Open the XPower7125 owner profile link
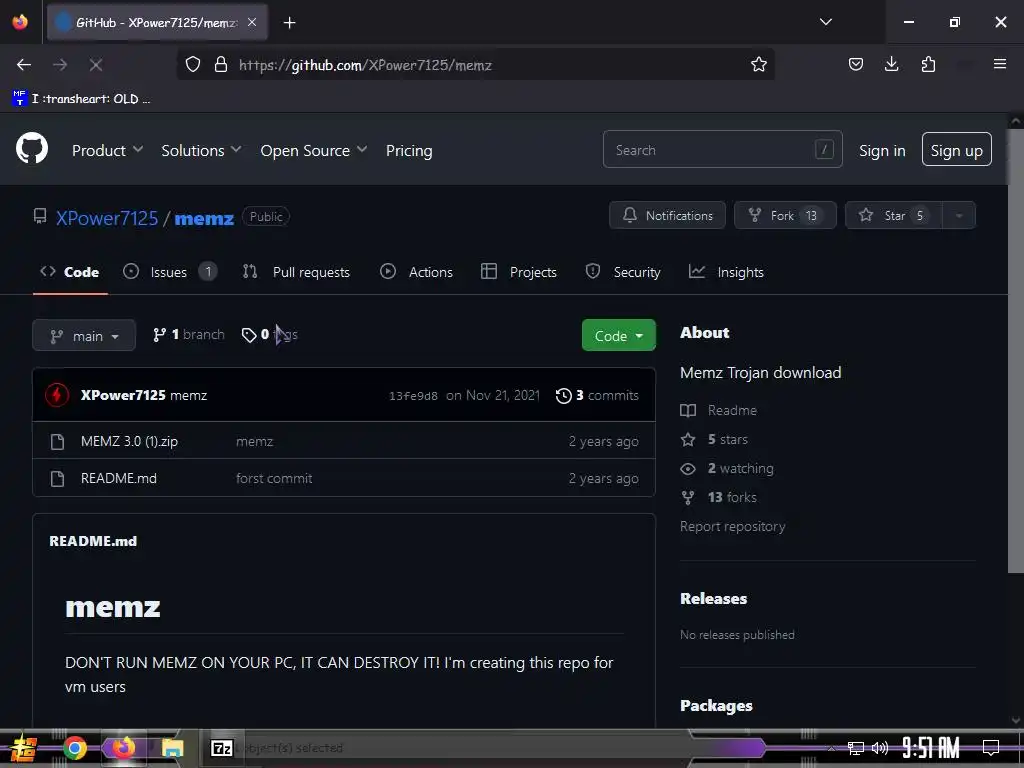The image size is (1024, 768). pos(107,217)
